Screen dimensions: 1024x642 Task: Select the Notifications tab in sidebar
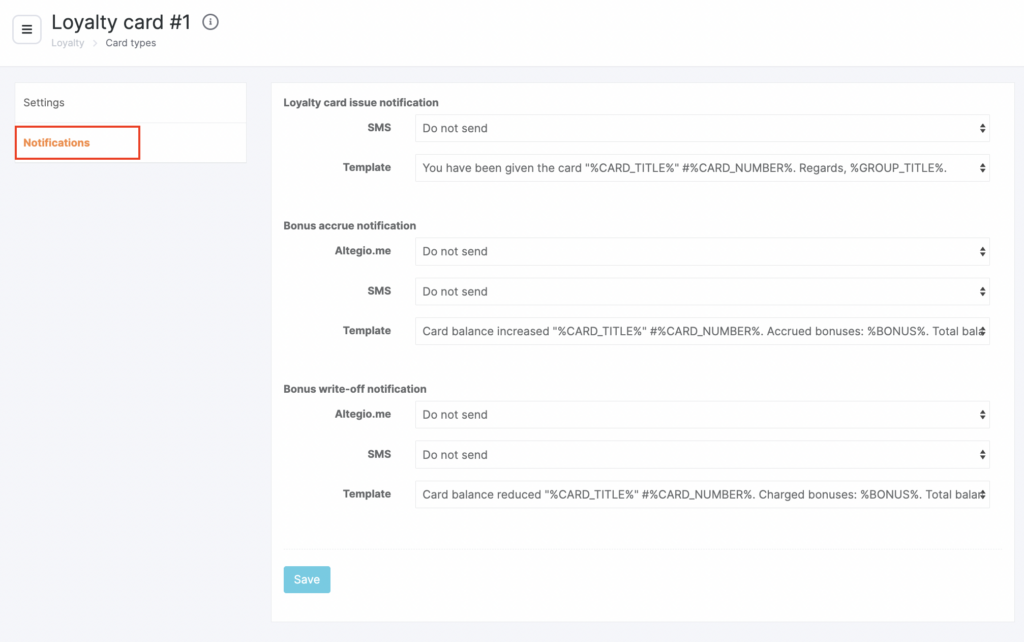point(77,143)
